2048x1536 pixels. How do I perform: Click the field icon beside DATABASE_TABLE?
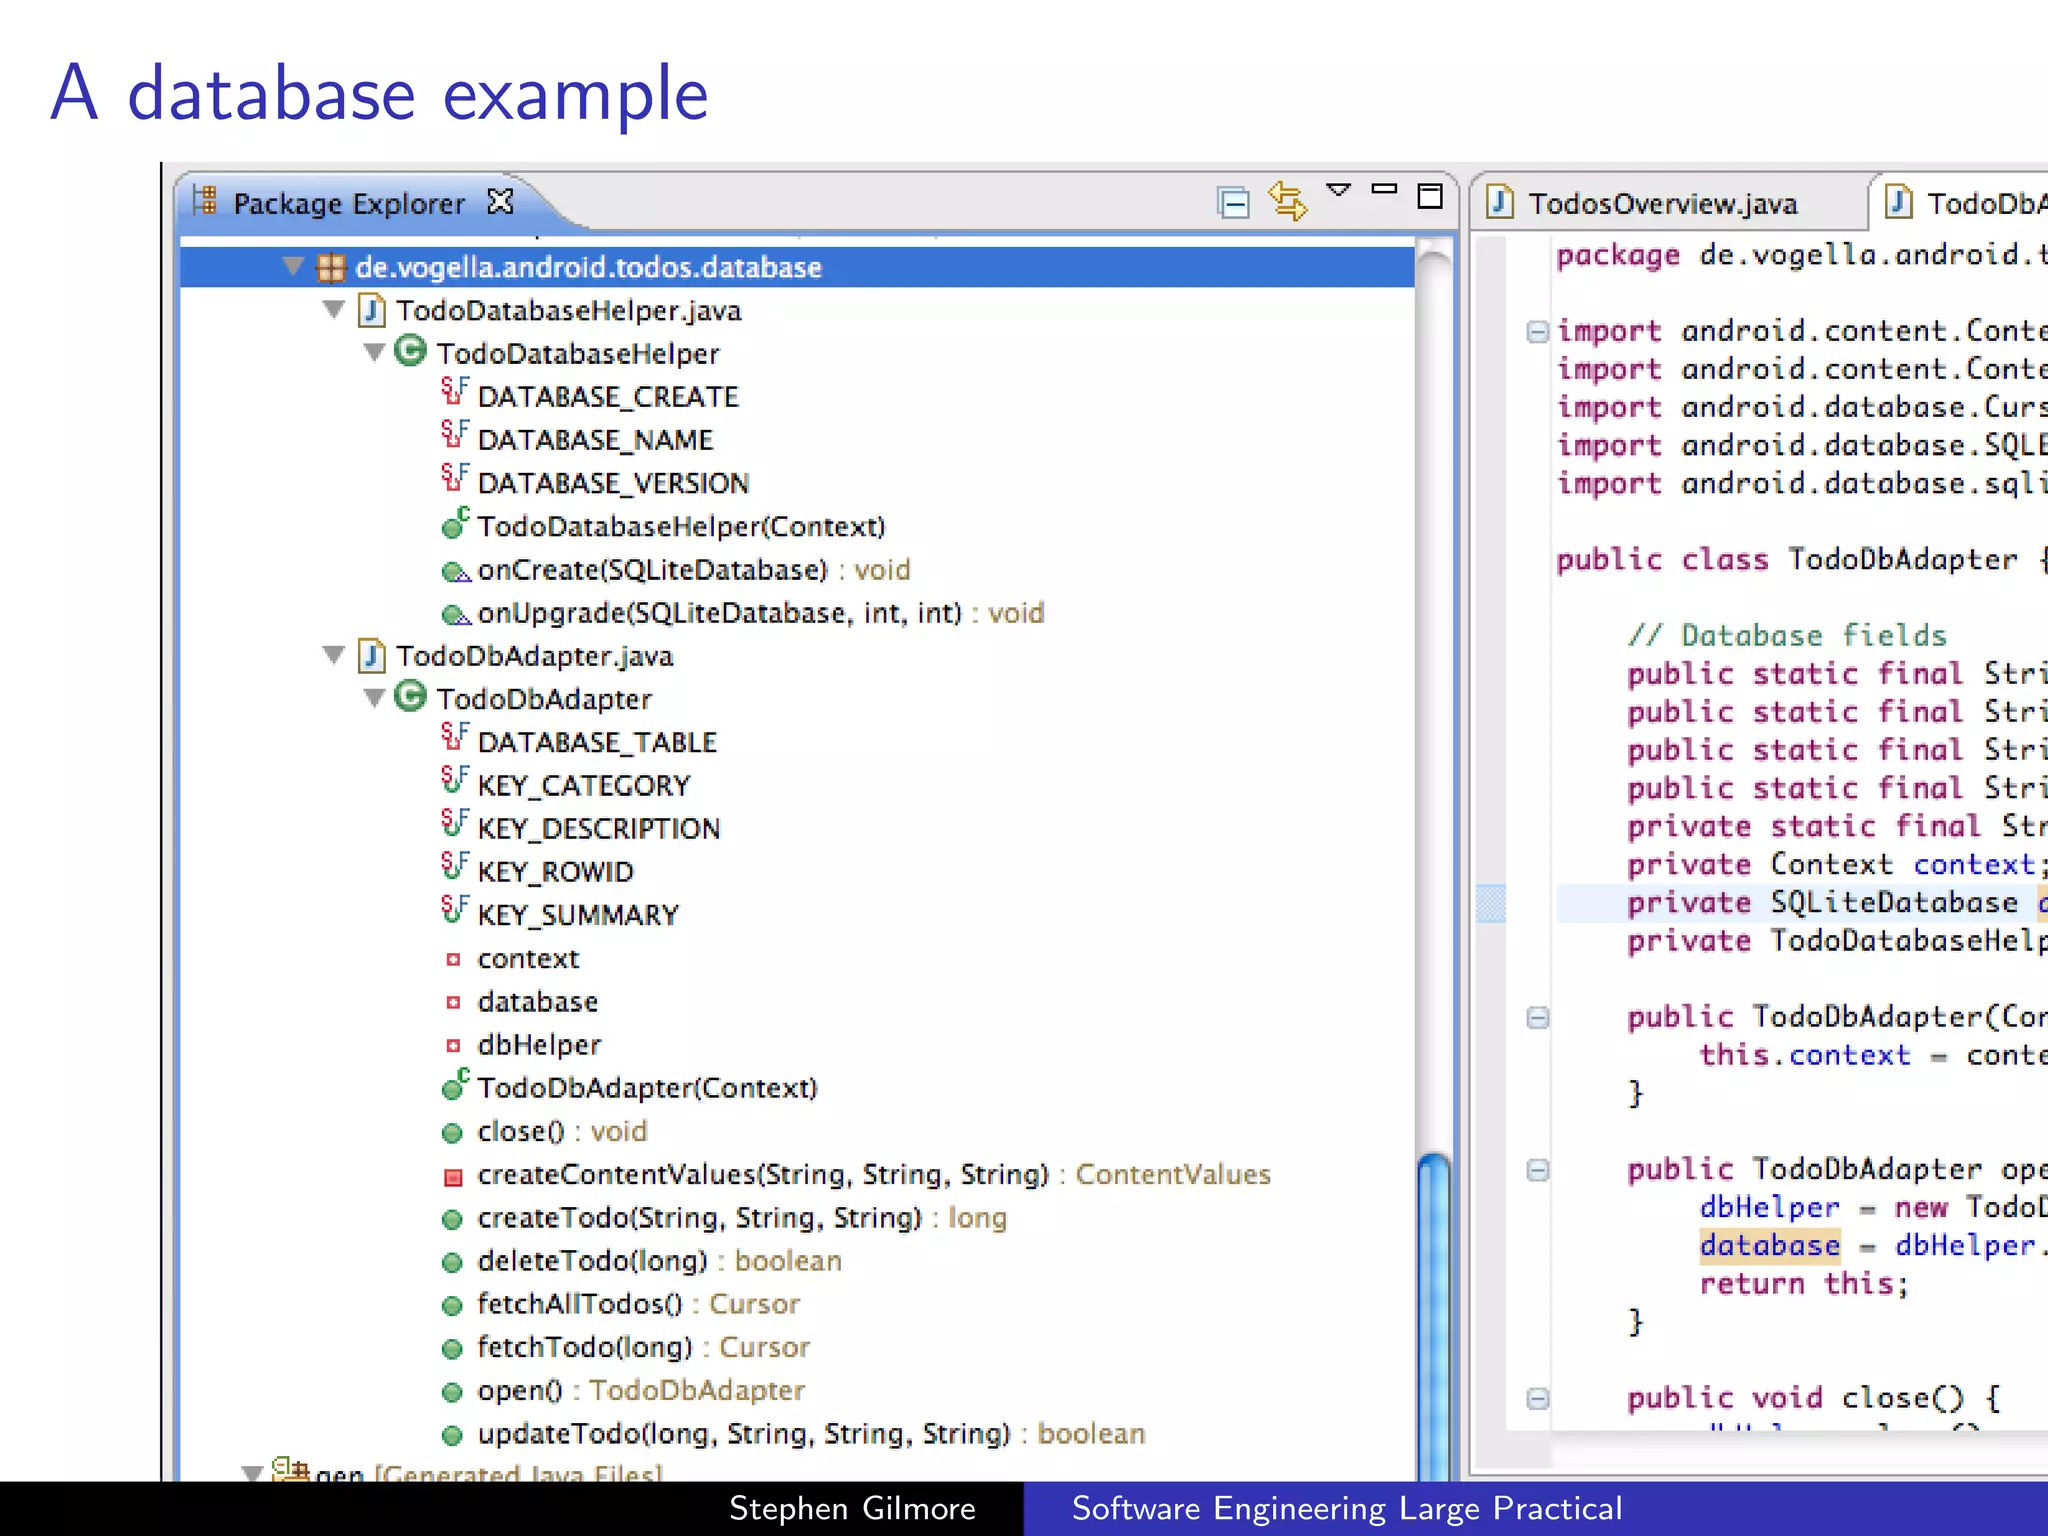(454, 738)
